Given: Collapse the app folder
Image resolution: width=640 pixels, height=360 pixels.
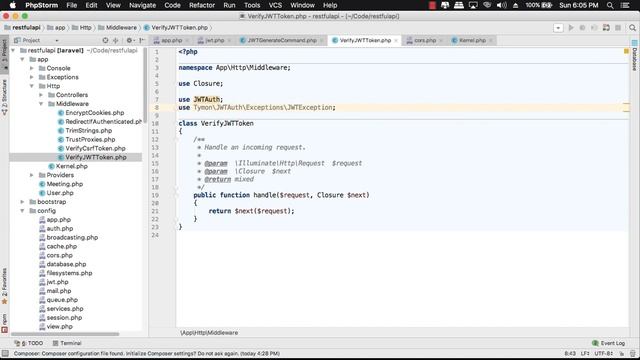Looking at the screenshot, I should click(x=22, y=60).
